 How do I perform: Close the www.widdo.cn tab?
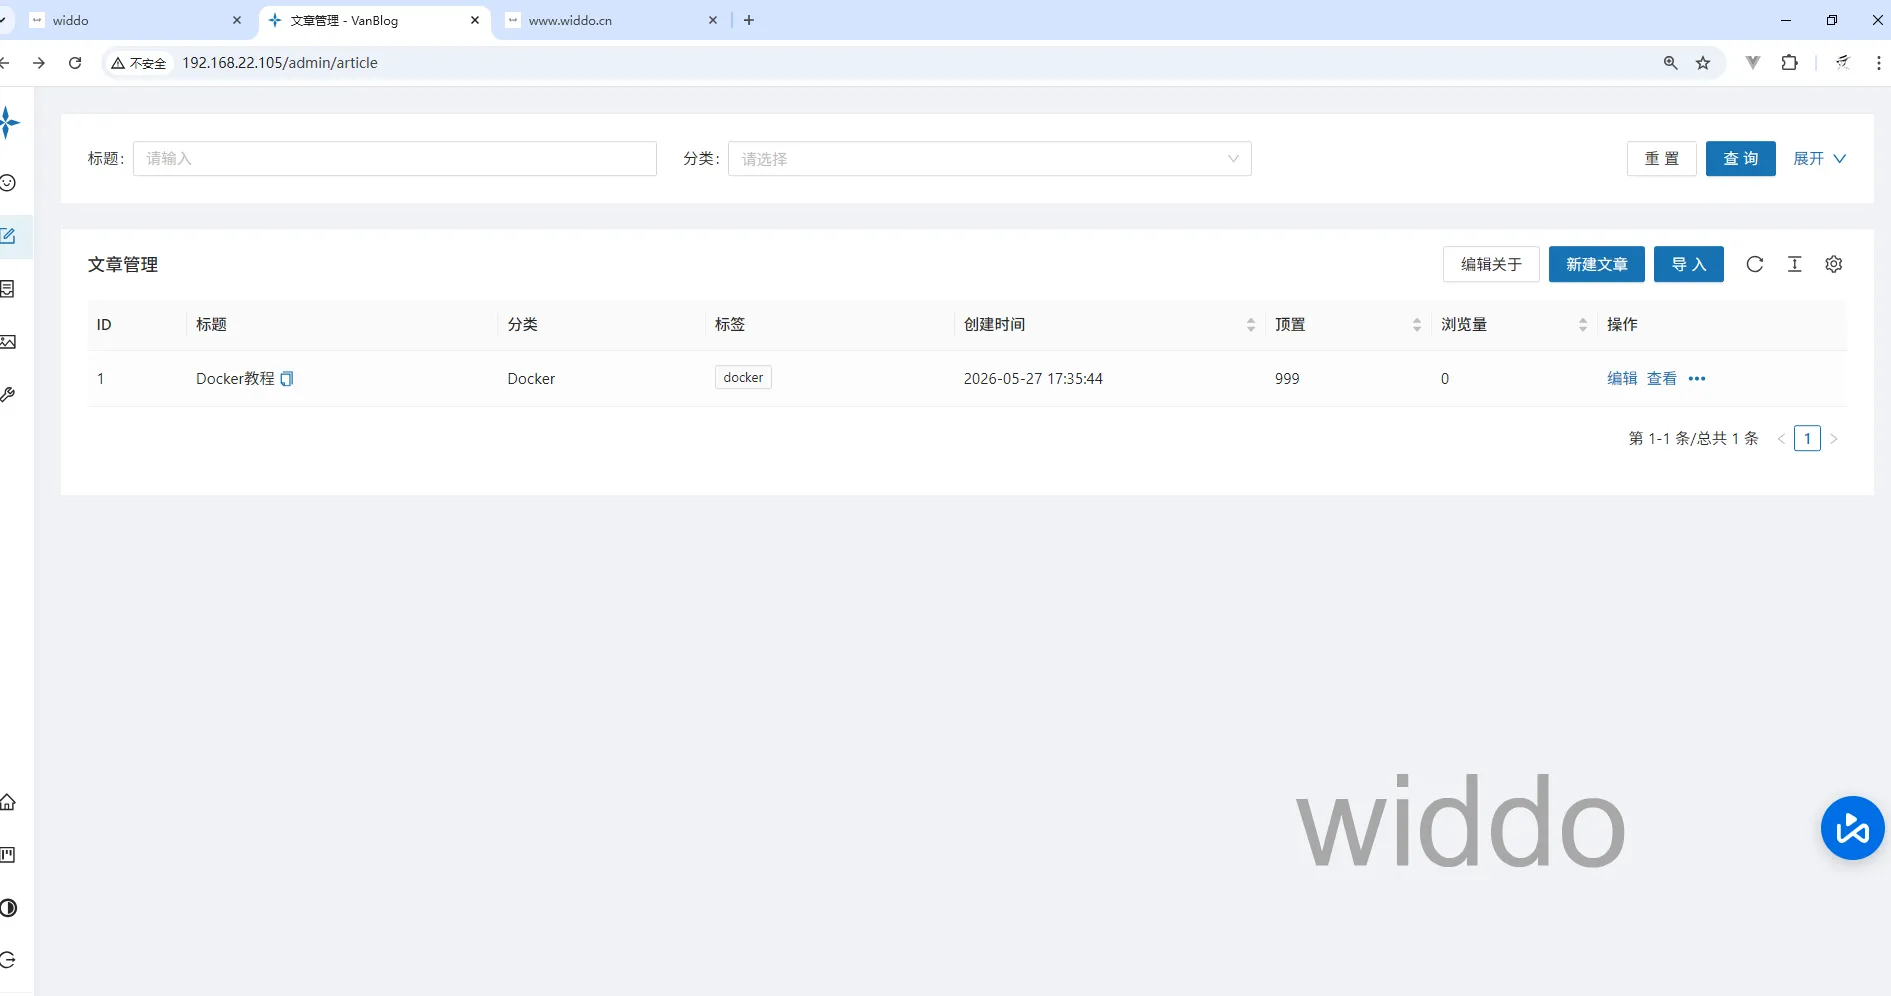[713, 20]
